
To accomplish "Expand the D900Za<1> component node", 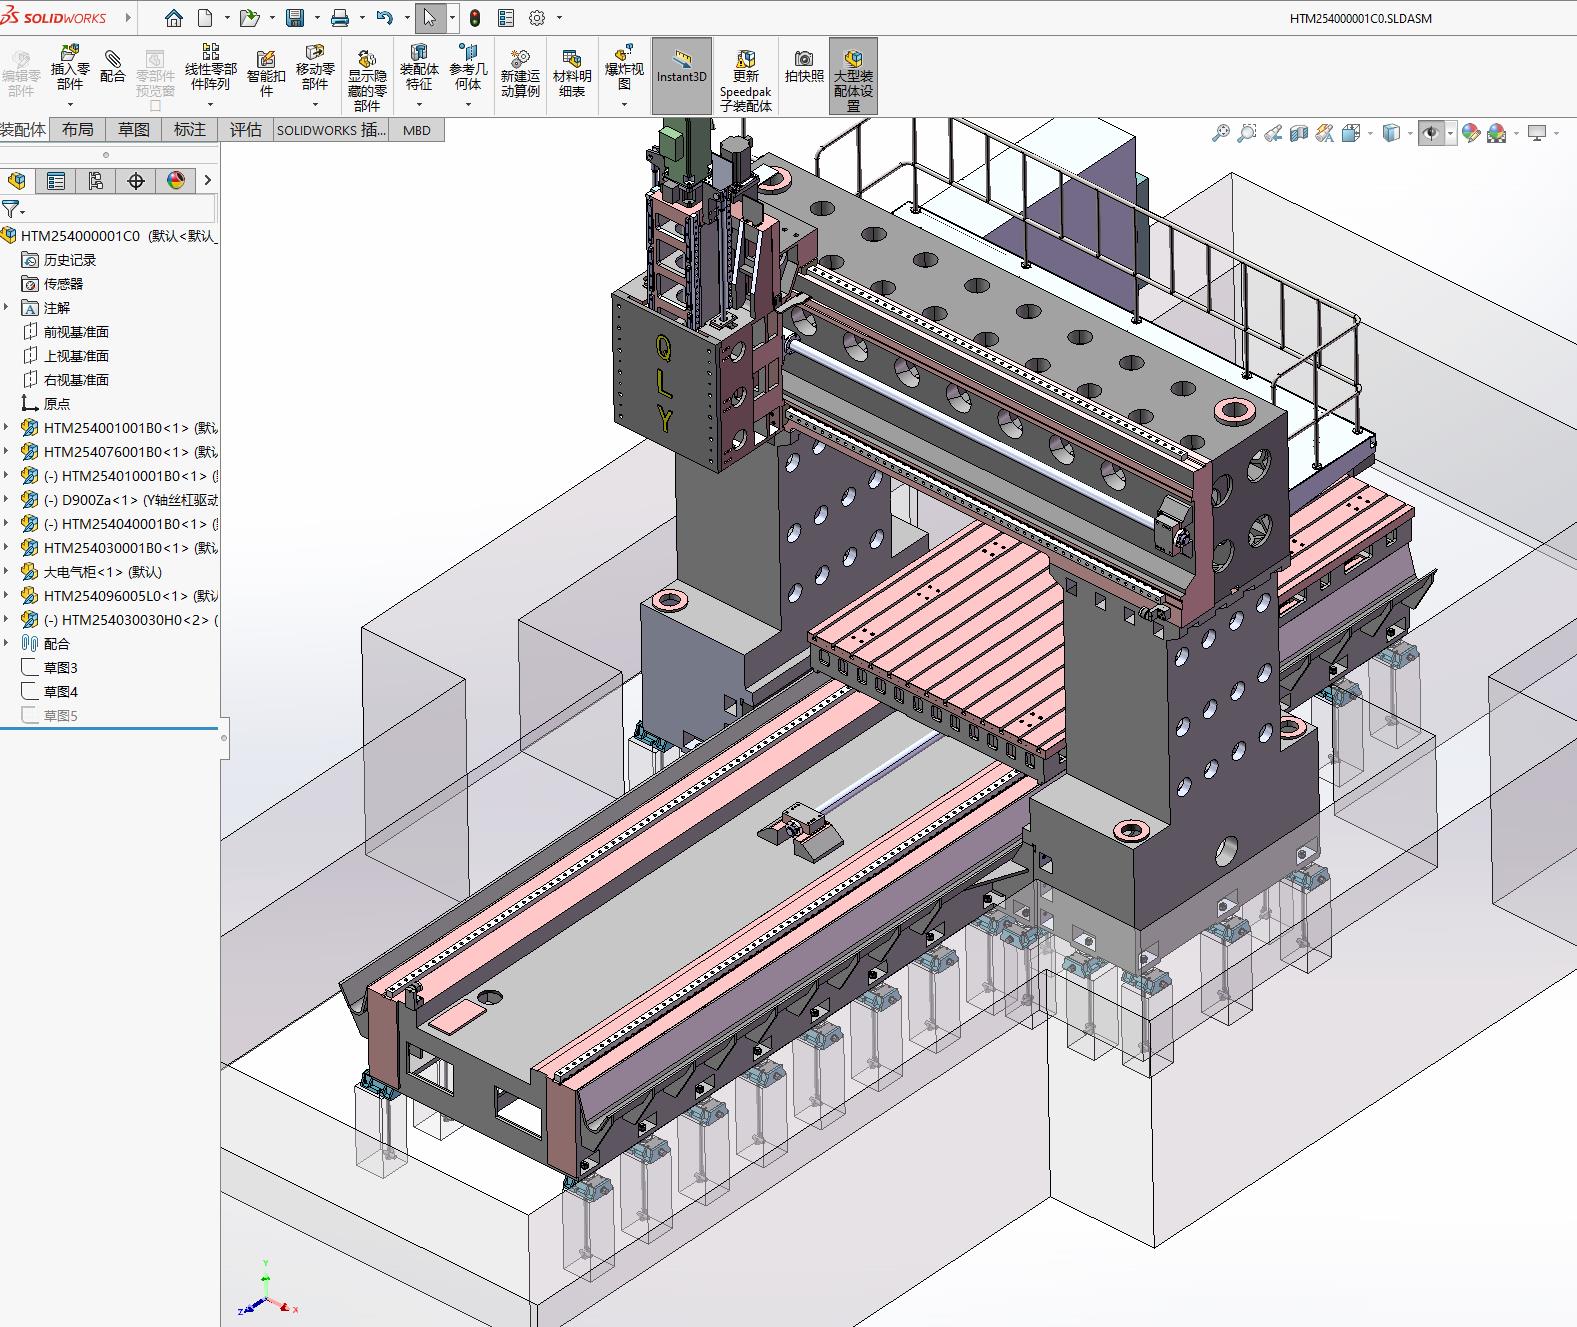I will pyautogui.click(x=7, y=499).
